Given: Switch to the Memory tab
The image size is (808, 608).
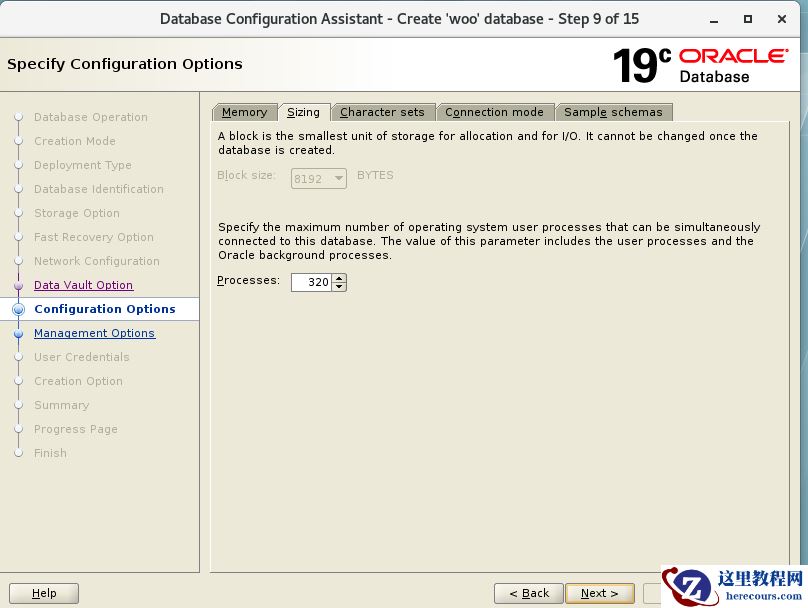Looking at the screenshot, I should point(244,112).
